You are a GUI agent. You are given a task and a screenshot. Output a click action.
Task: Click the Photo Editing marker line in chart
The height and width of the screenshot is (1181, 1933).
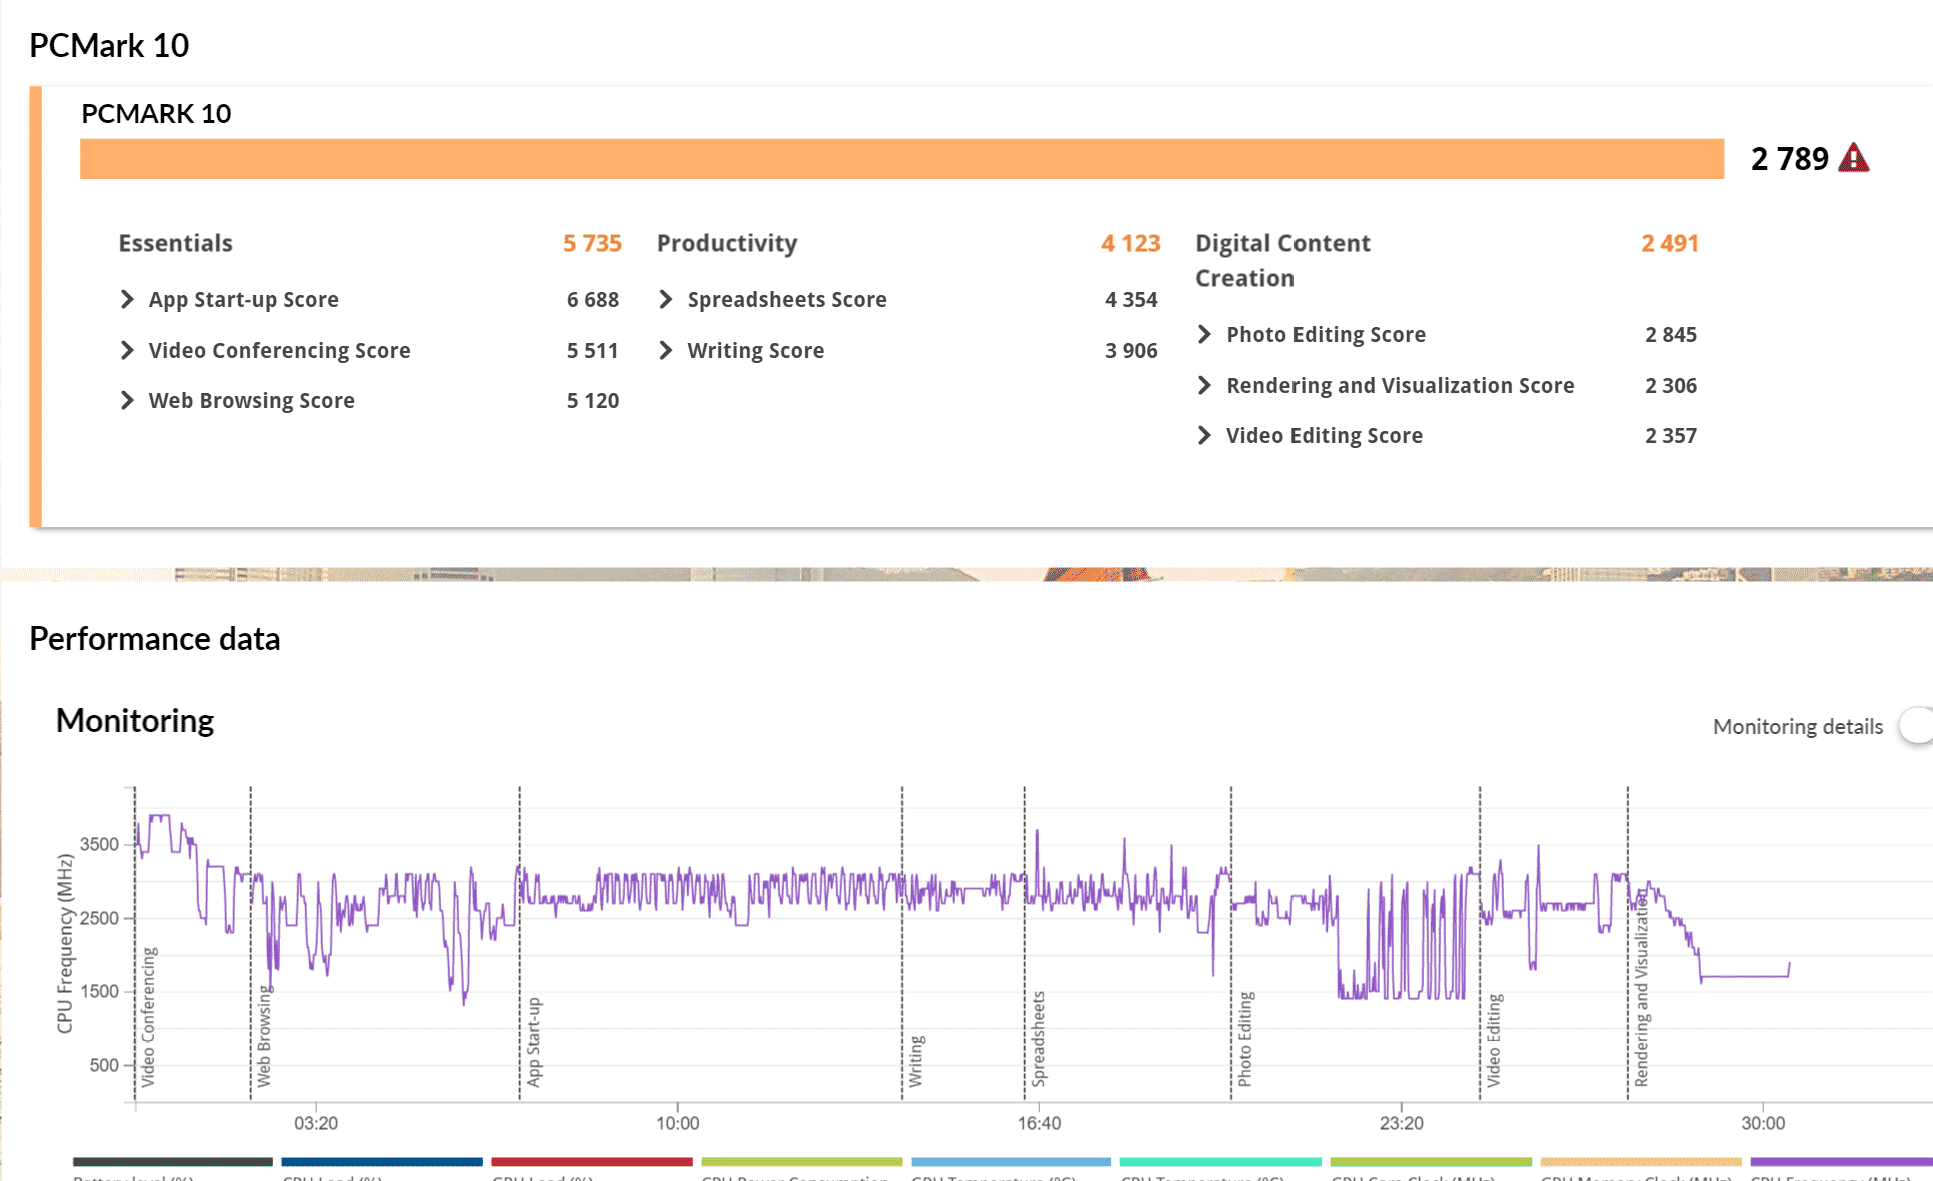click(x=1231, y=960)
